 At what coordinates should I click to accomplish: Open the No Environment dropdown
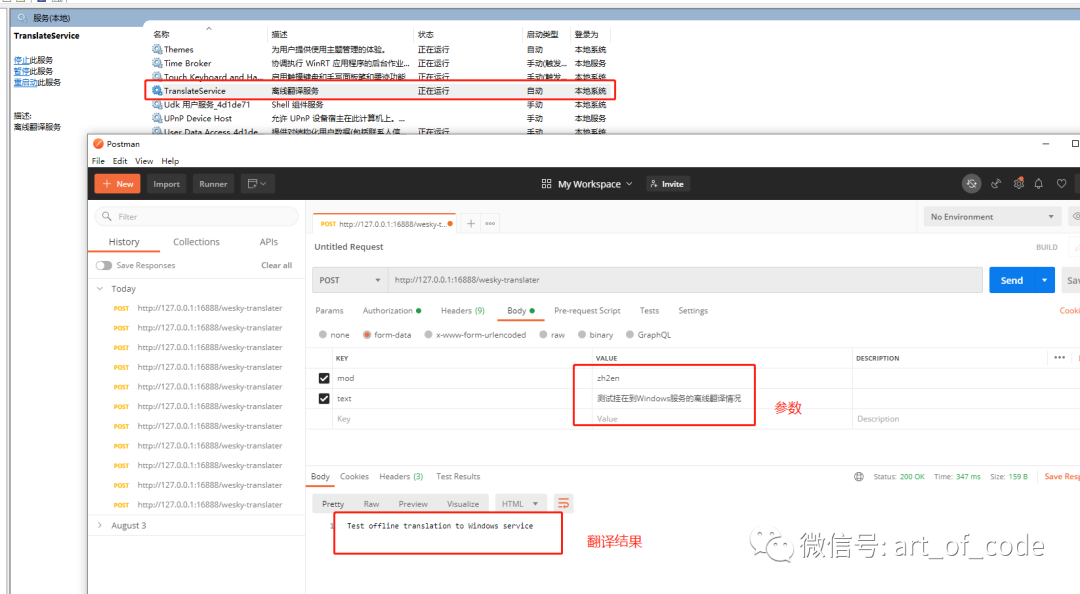click(991, 216)
